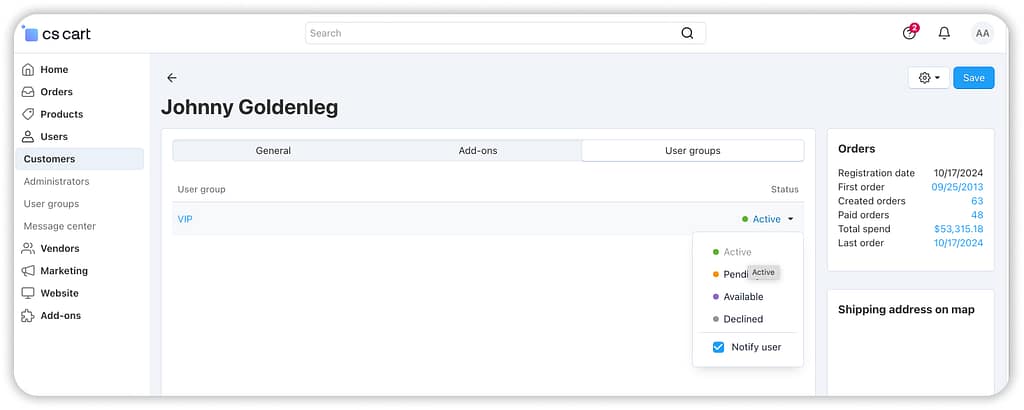Screen dimensions: 1024x410
Task: Open the Marketing megaphone section
Action: point(28,271)
